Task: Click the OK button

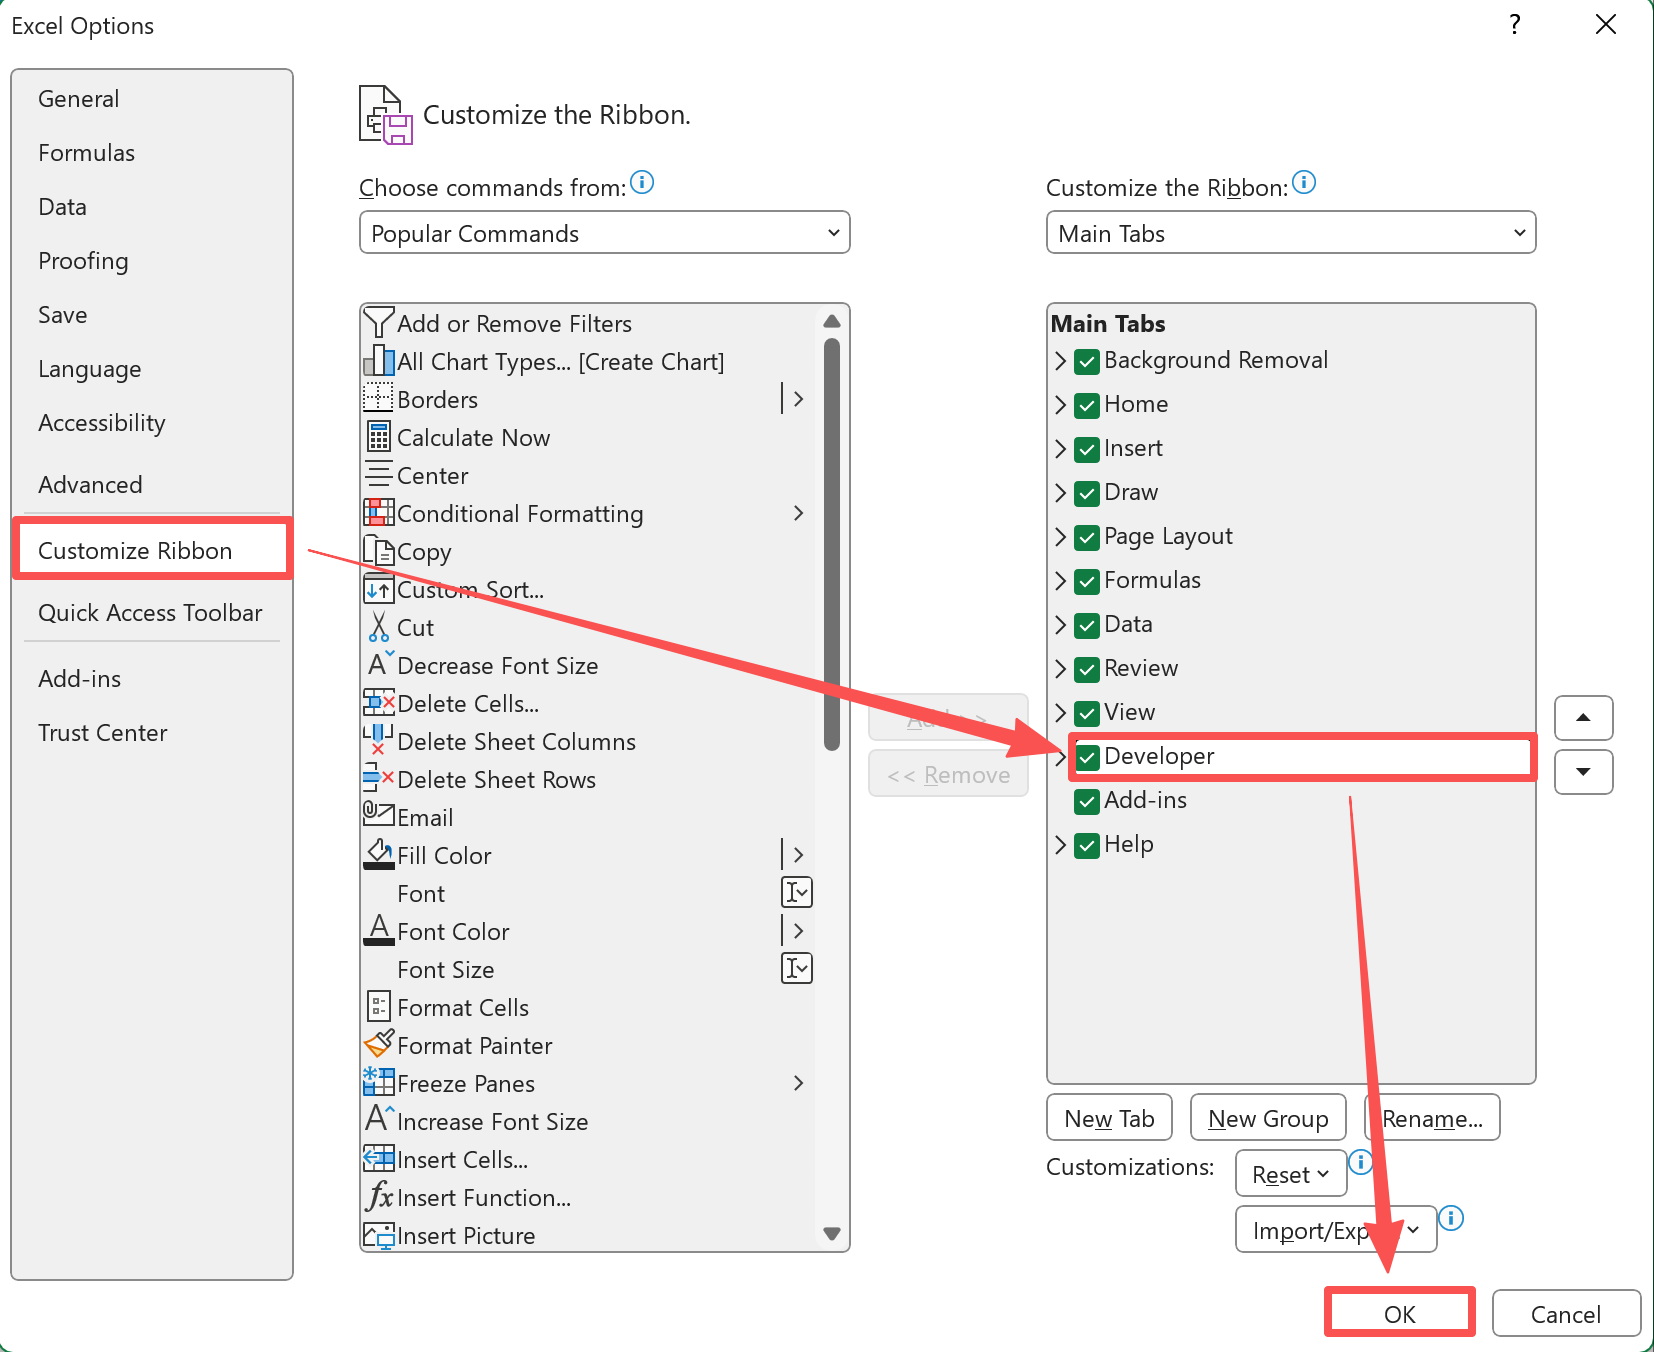Action: tap(1399, 1314)
